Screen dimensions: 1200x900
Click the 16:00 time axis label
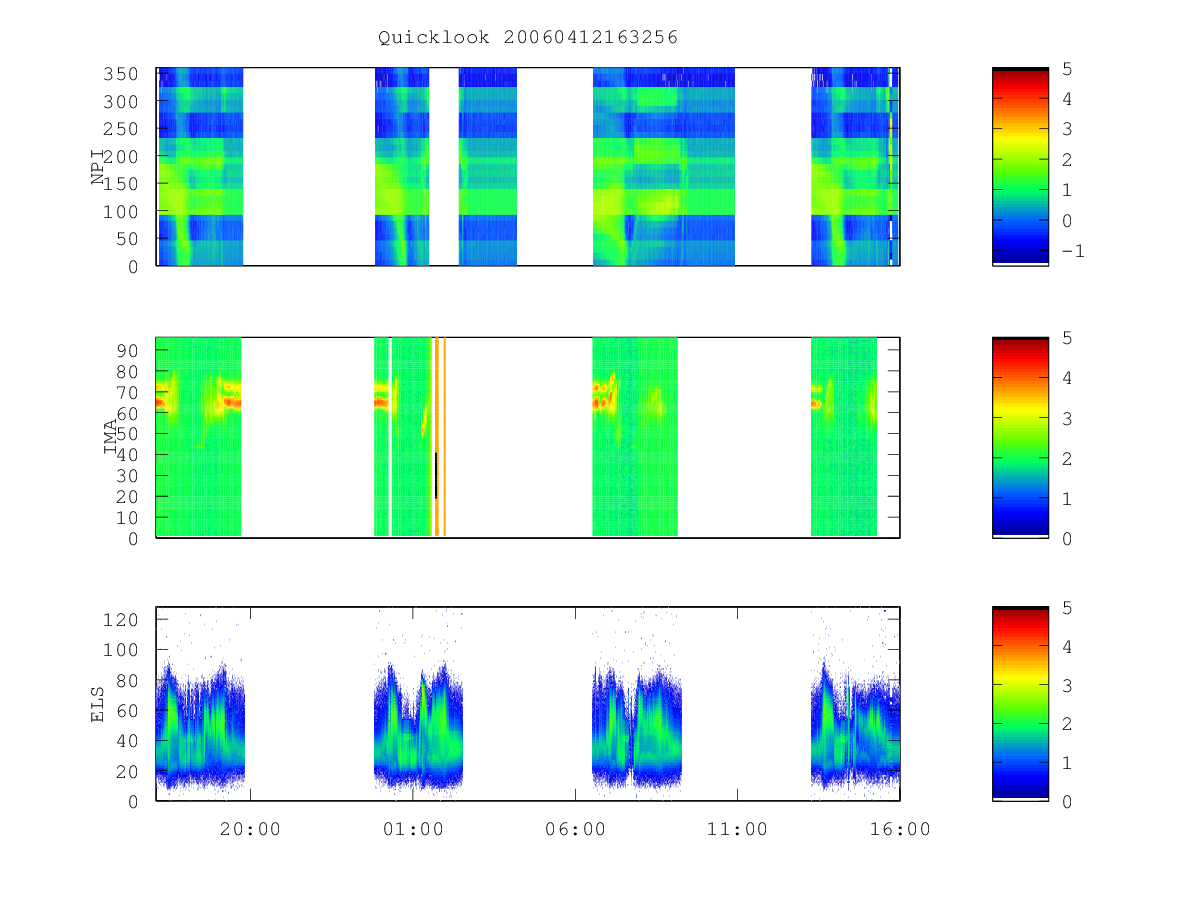(x=900, y=829)
